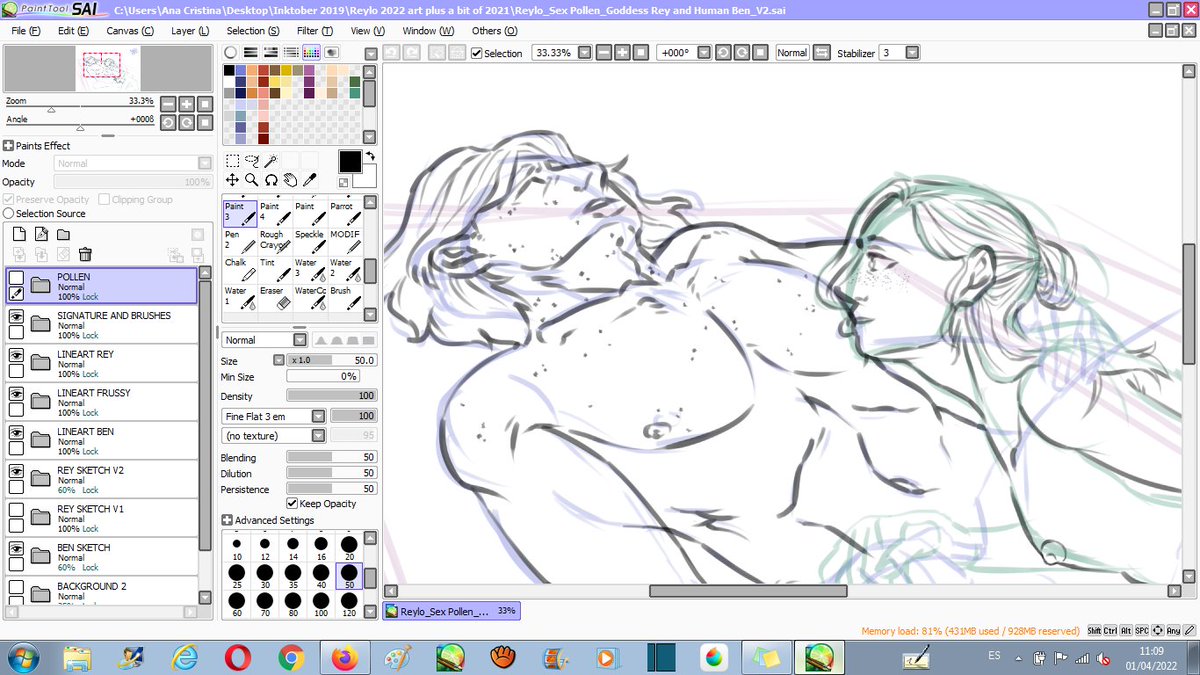Choose the Eraser tool preset

coord(274,296)
